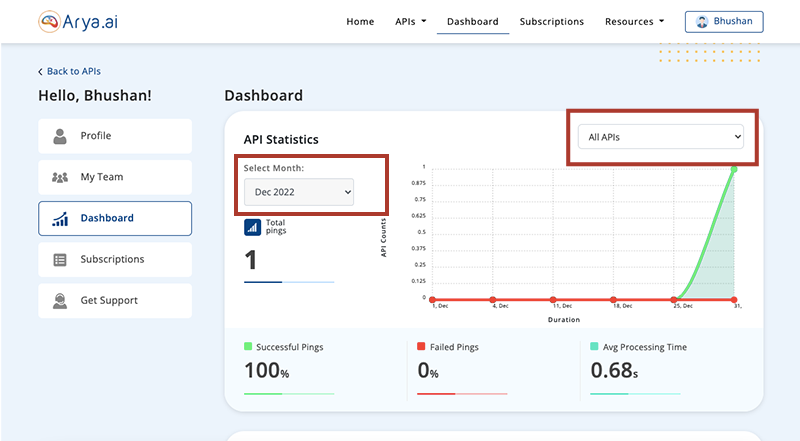
Task: Click the red data point at 4, Dec
Action: [493, 300]
